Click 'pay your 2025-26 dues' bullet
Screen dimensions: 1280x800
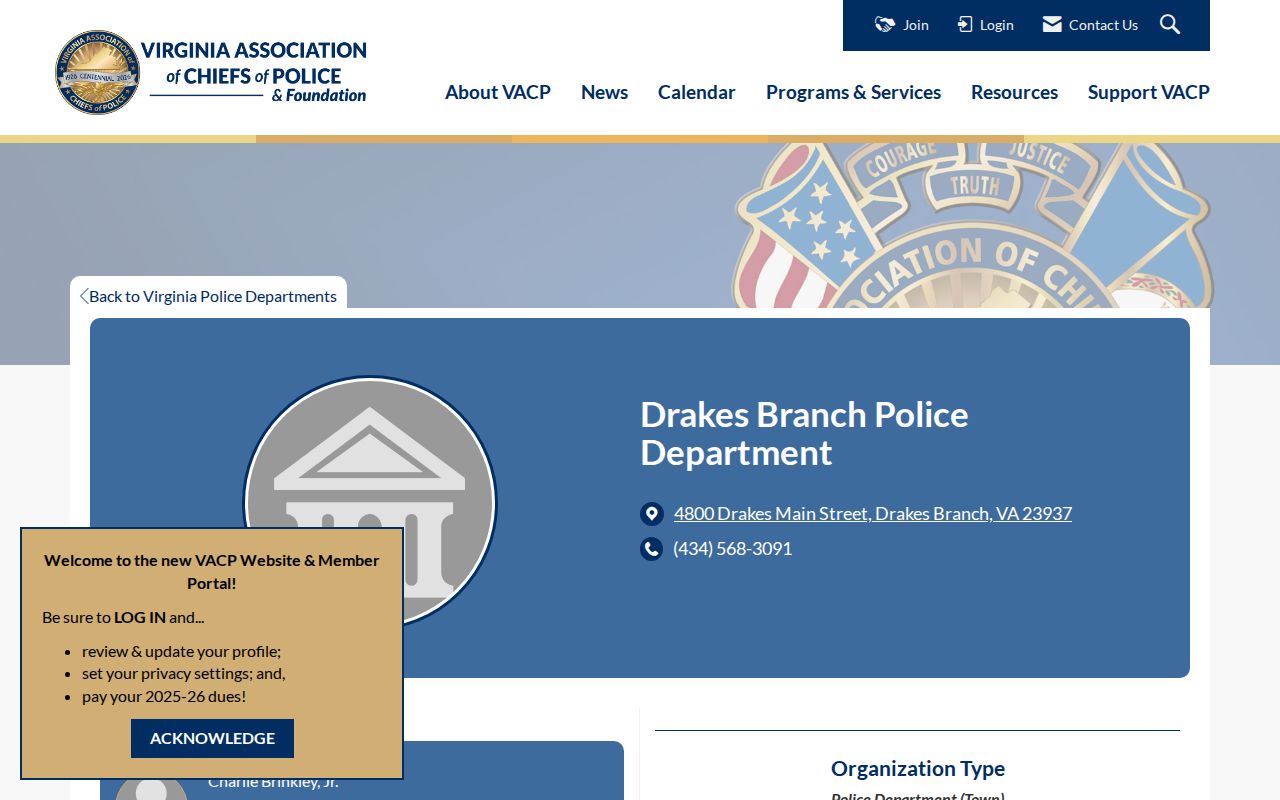[164, 696]
